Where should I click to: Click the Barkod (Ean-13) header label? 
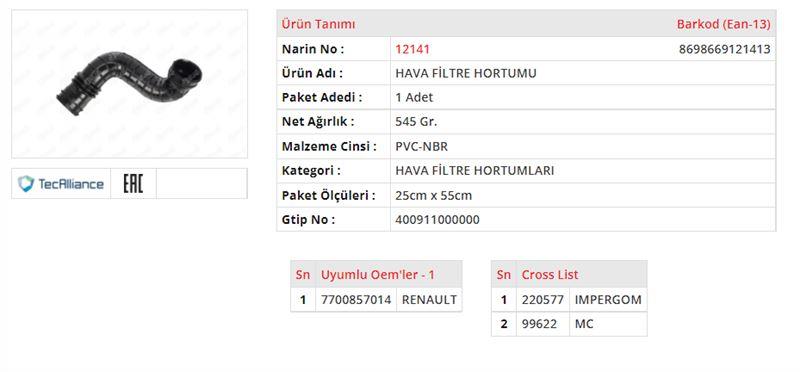click(723, 24)
